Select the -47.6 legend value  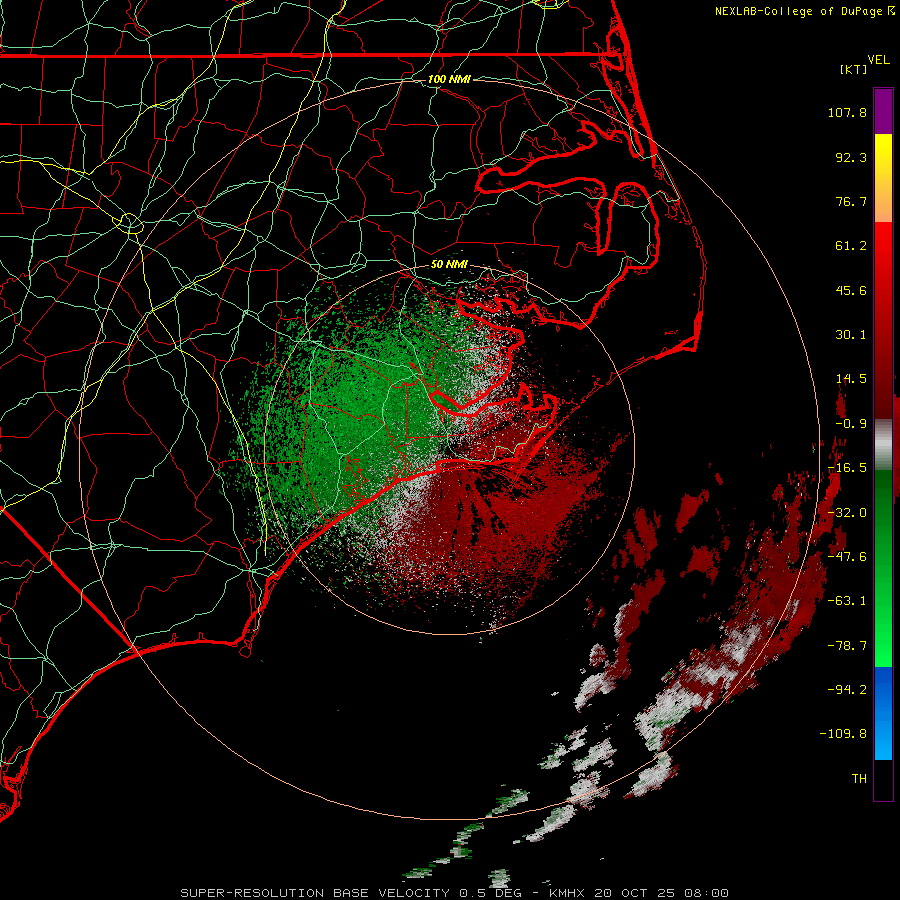pyautogui.click(x=847, y=557)
